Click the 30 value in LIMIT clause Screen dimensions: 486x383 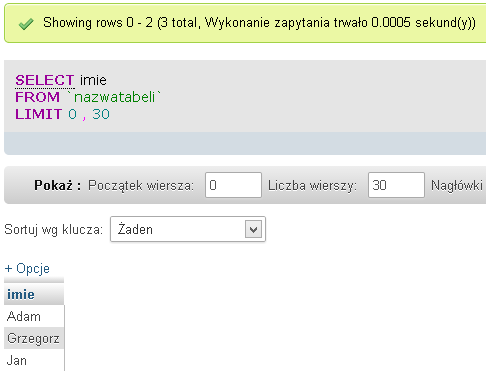click(x=101, y=114)
